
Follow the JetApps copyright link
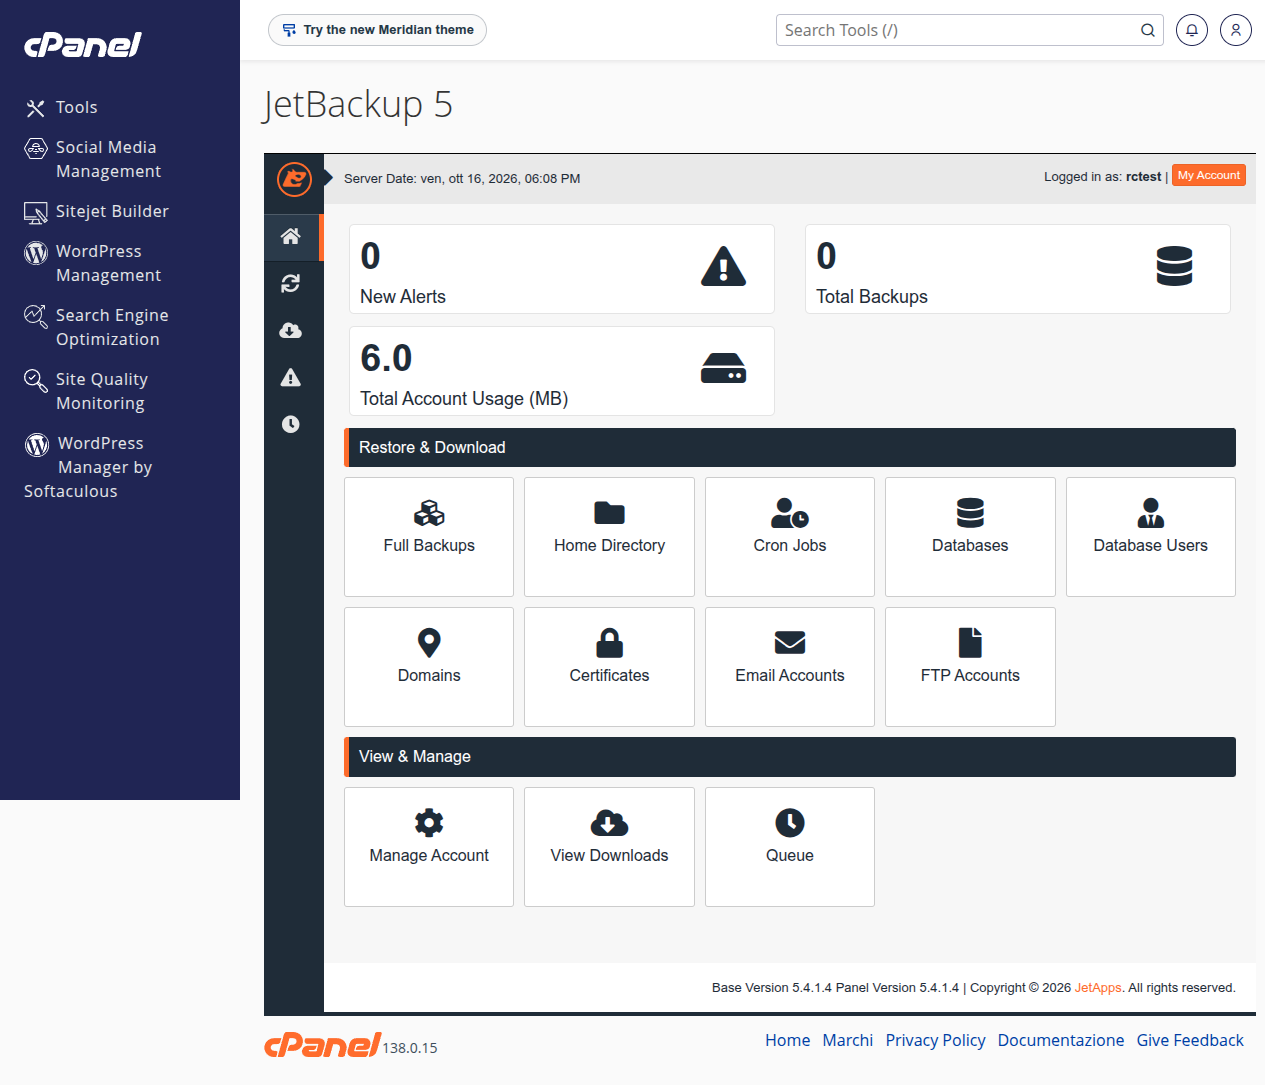(x=1098, y=988)
